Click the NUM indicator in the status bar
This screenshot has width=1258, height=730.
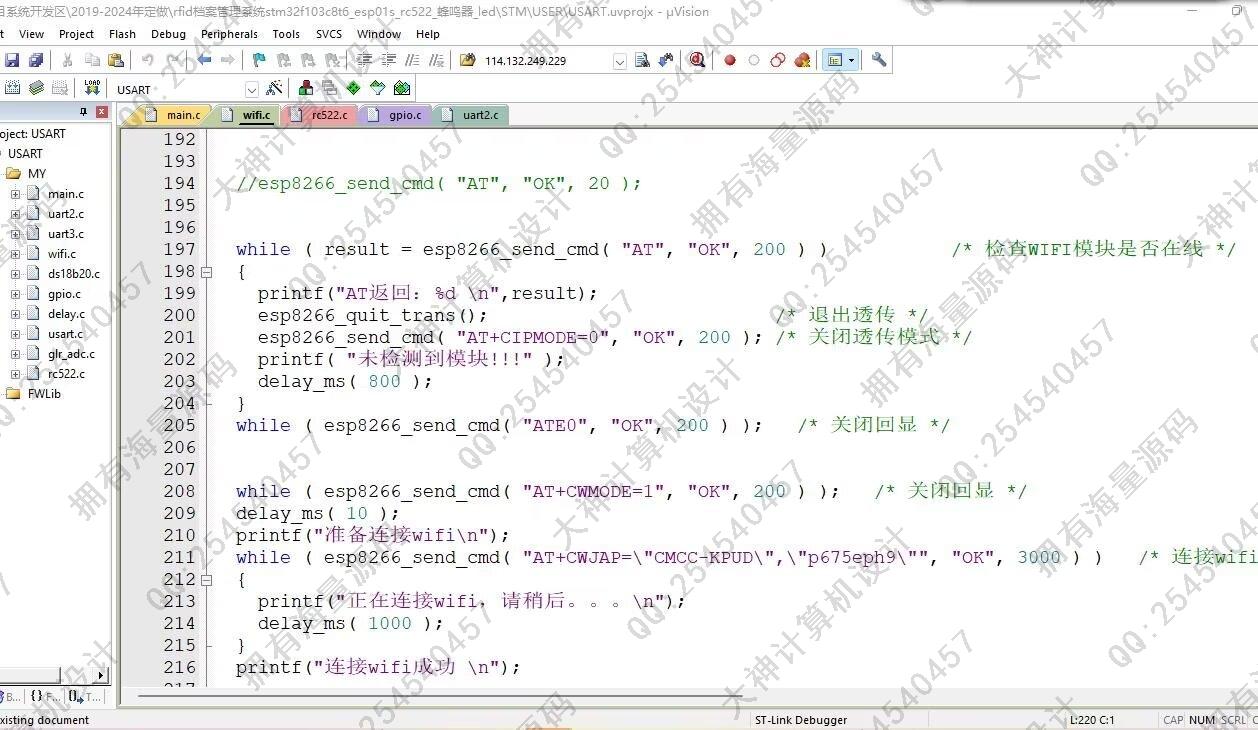point(1202,720)
